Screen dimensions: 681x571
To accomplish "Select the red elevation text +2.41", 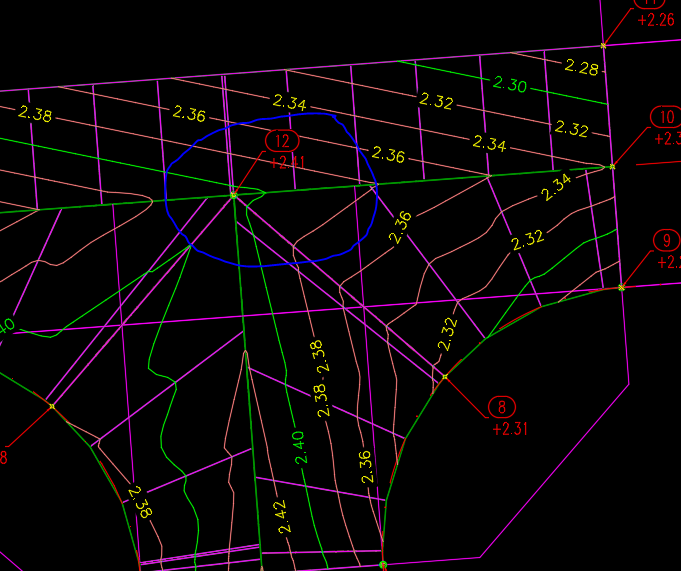I will pyautogui.click(x=287, y=163).
